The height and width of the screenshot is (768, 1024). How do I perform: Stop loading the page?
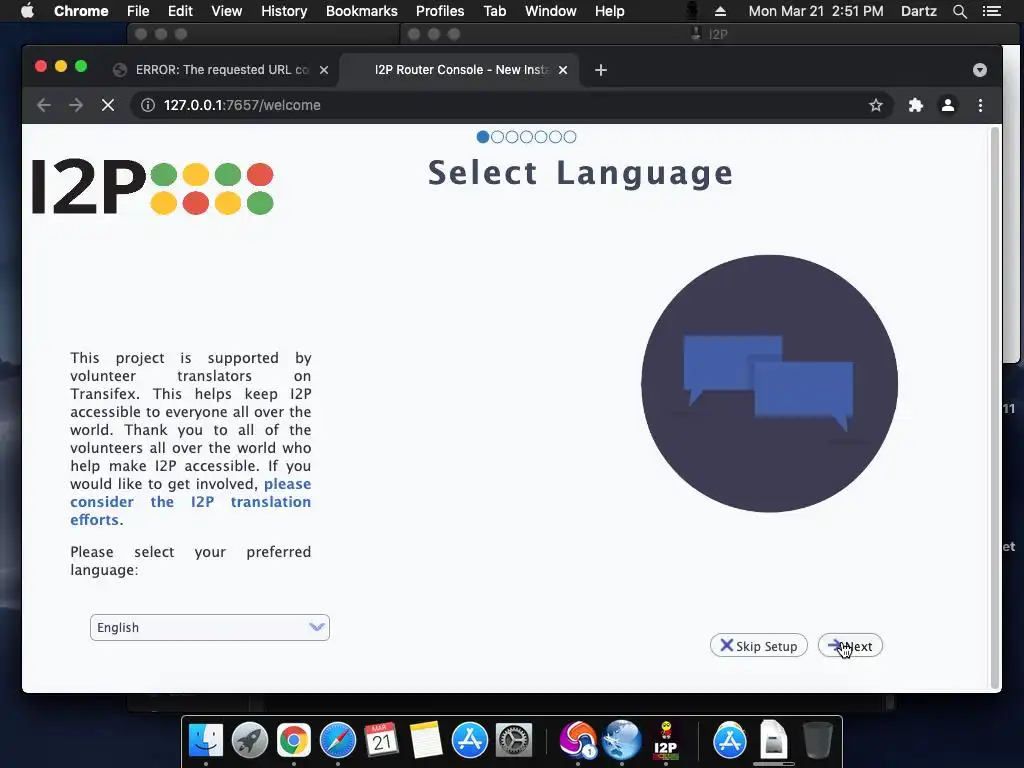[x=108, y=105]
